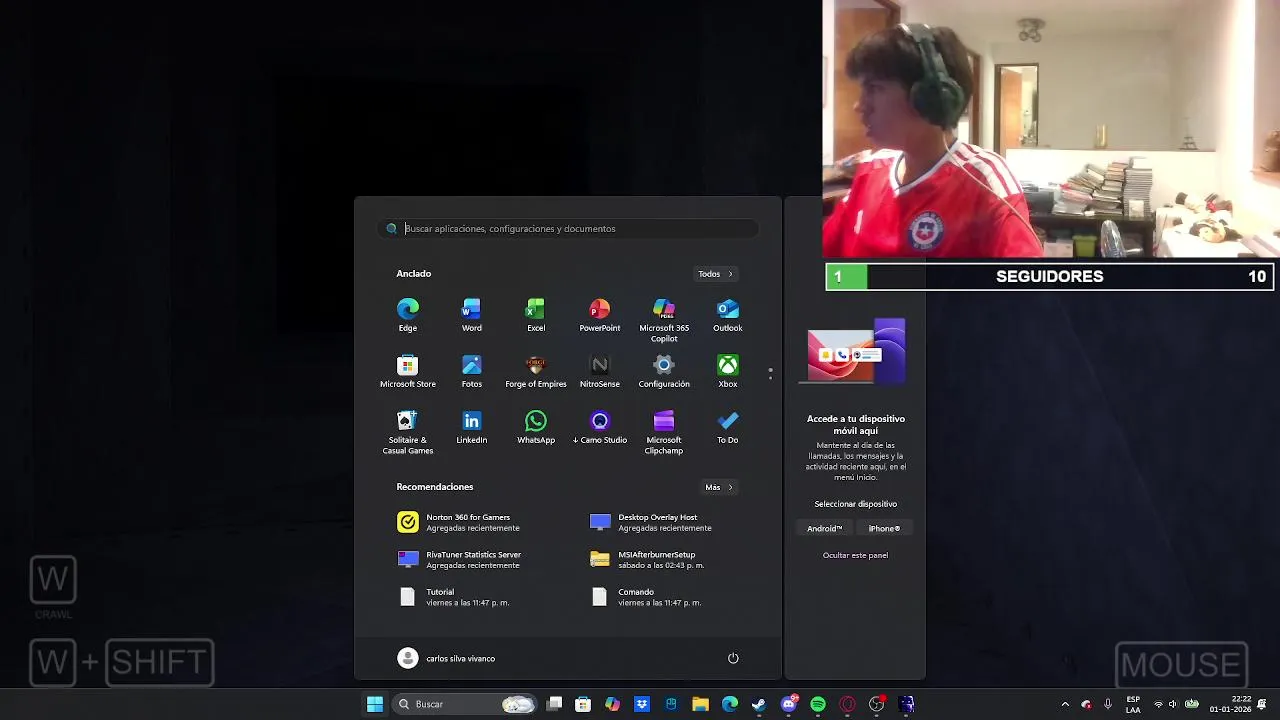
Task: Launch Word from the Start menu
Action: tap(472, 315)
